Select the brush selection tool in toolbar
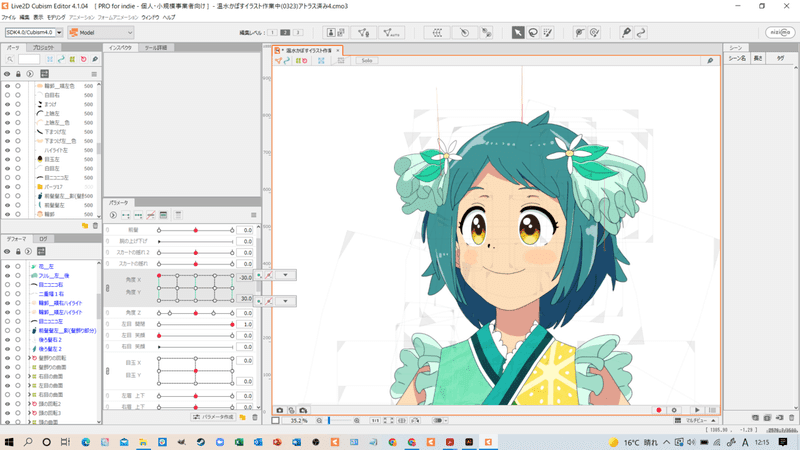 (548, 33)
